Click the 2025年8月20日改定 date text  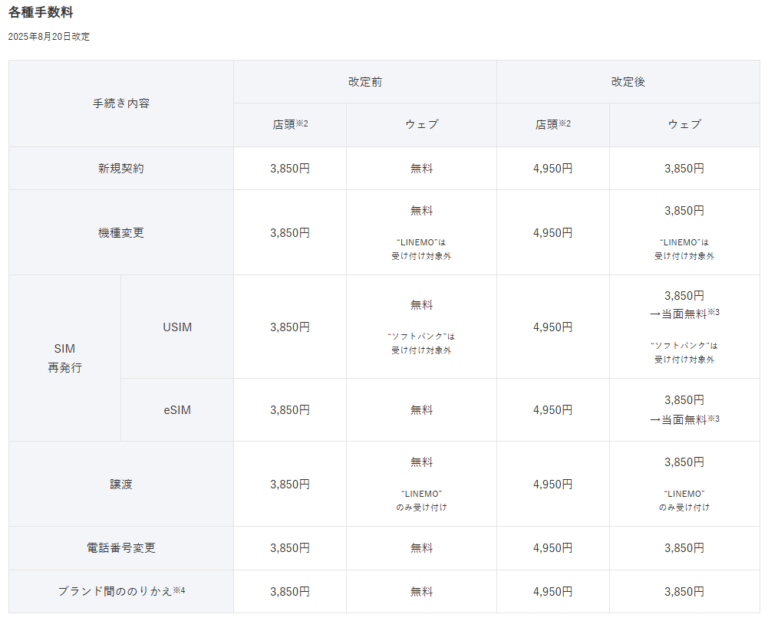pyautogui.click(x=49, y=37)
